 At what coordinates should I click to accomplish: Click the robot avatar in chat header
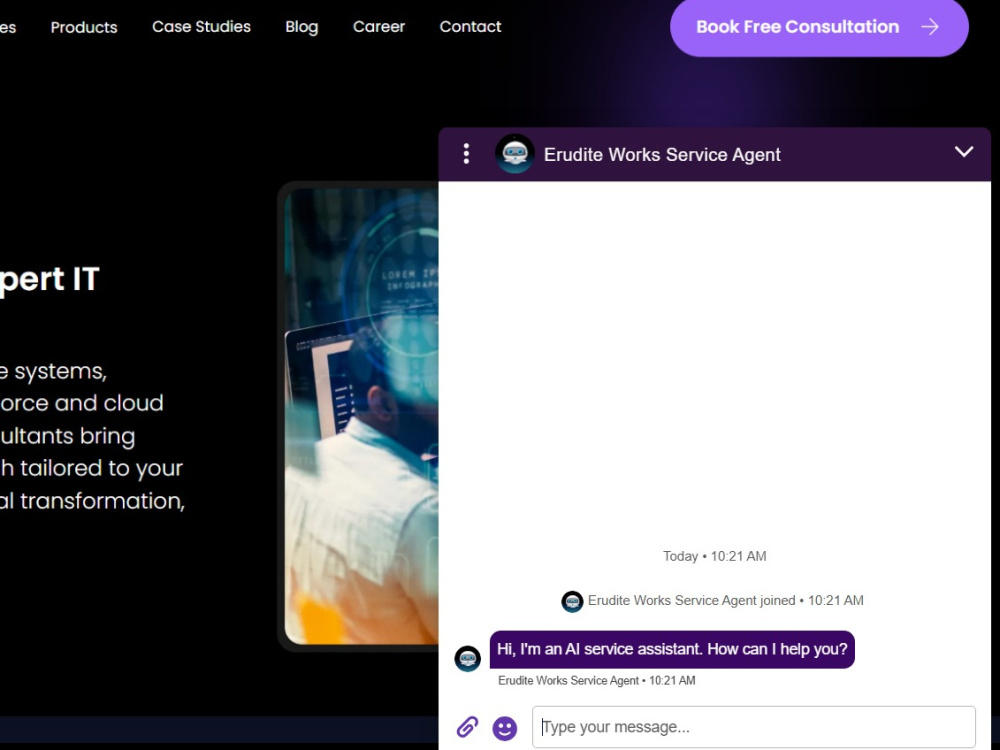point(515,154)
